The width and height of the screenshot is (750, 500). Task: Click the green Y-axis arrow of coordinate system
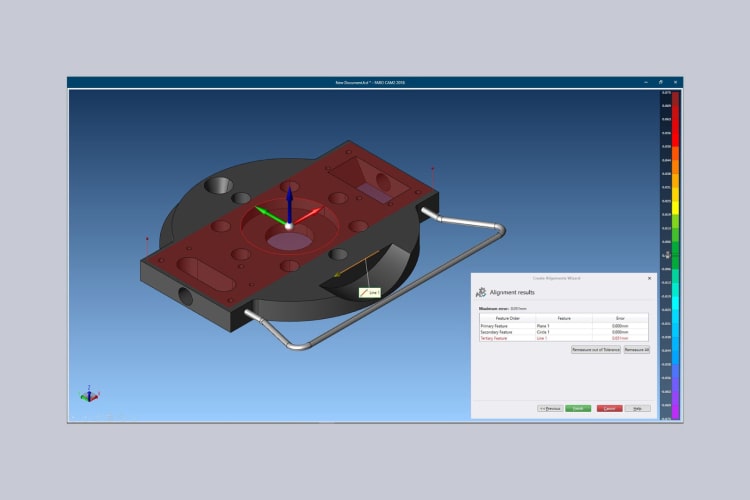pos(270,215)
